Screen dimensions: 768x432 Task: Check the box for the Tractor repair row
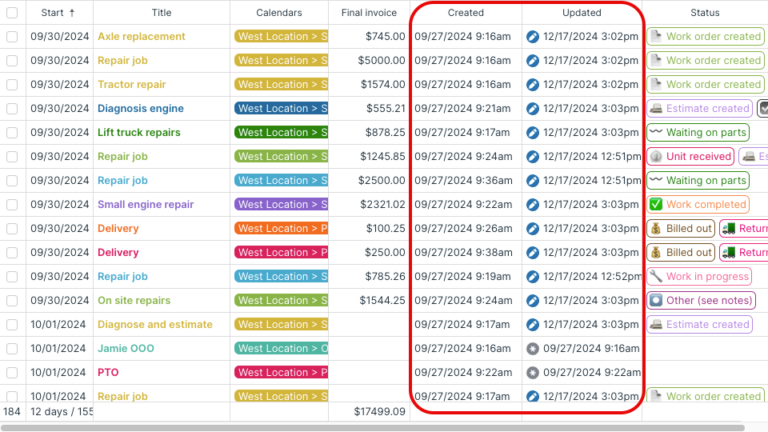[12, 85]
